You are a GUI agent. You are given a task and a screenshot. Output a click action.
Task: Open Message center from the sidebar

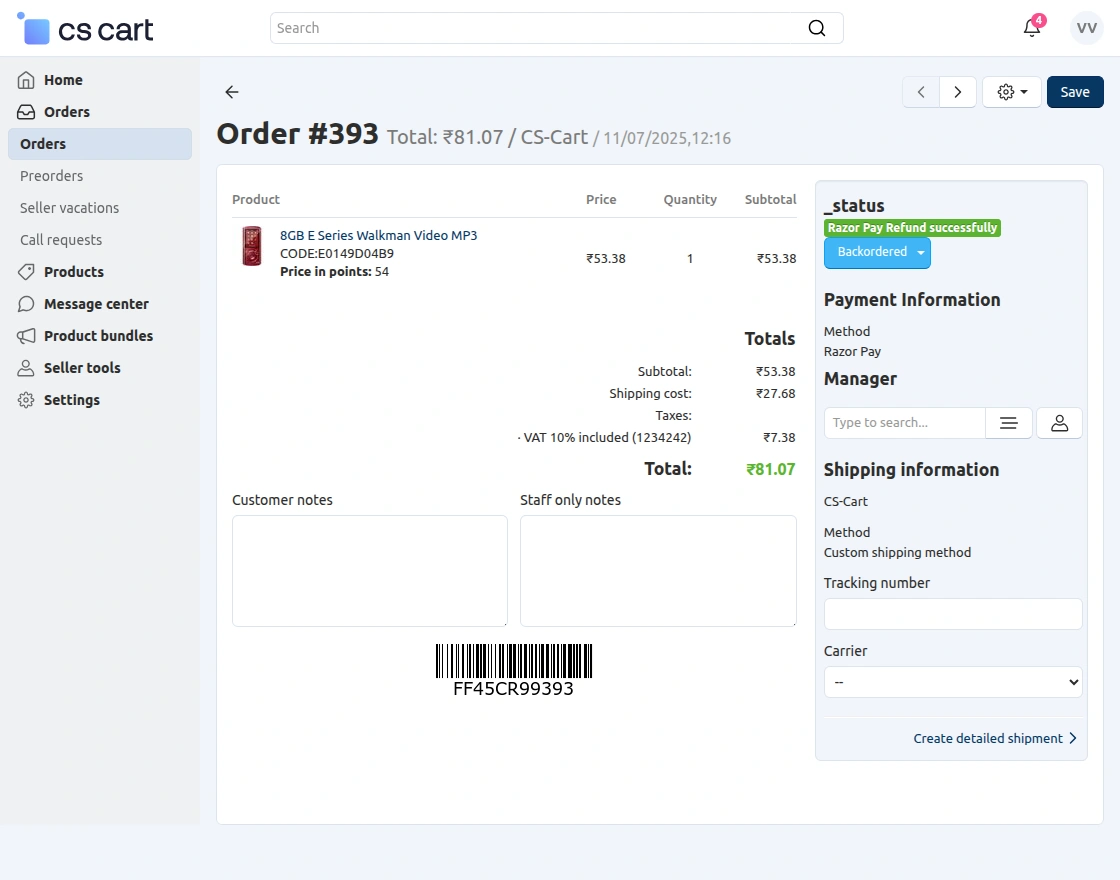(x=95, y=303)
